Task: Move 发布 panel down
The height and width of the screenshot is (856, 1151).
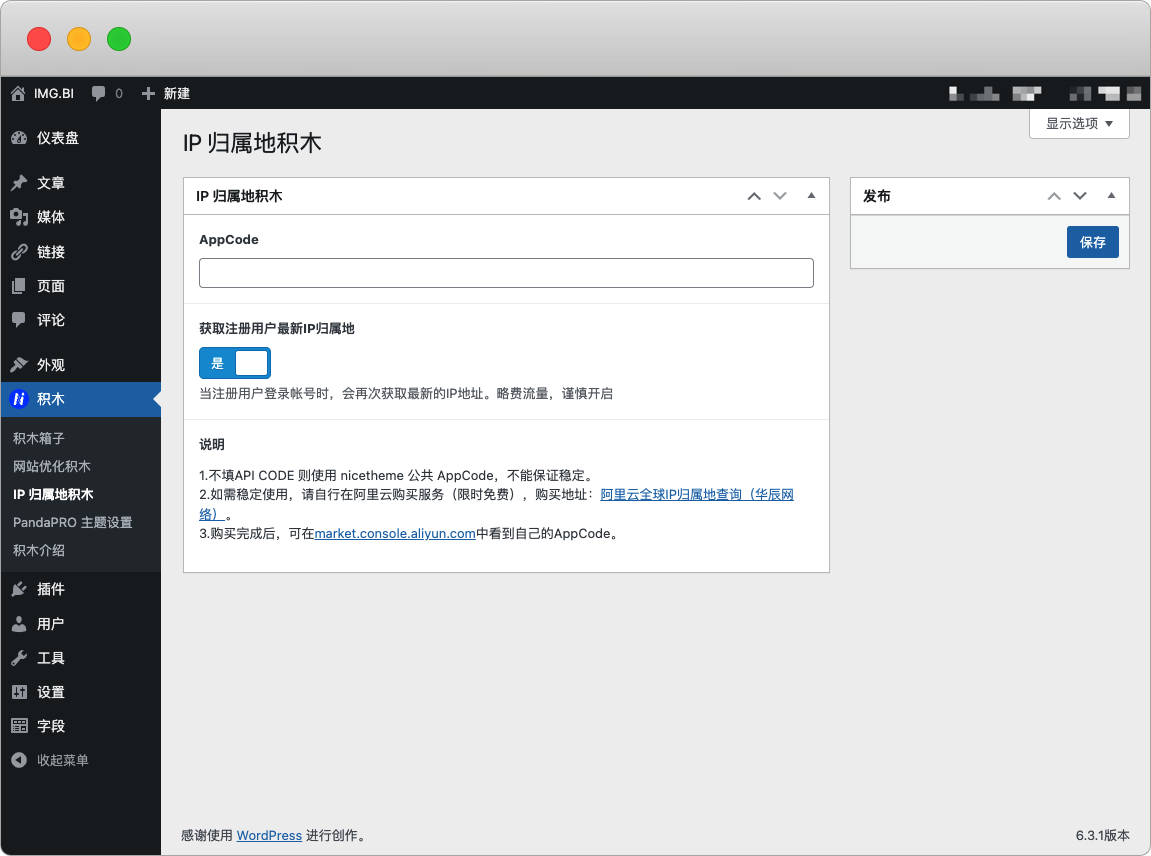Action: click(x=1080, y=196)
